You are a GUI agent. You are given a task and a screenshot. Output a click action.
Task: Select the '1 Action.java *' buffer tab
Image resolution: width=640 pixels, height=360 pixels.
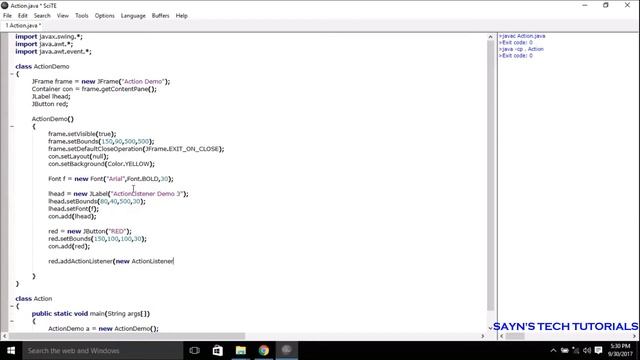click(x=23, y=25)
